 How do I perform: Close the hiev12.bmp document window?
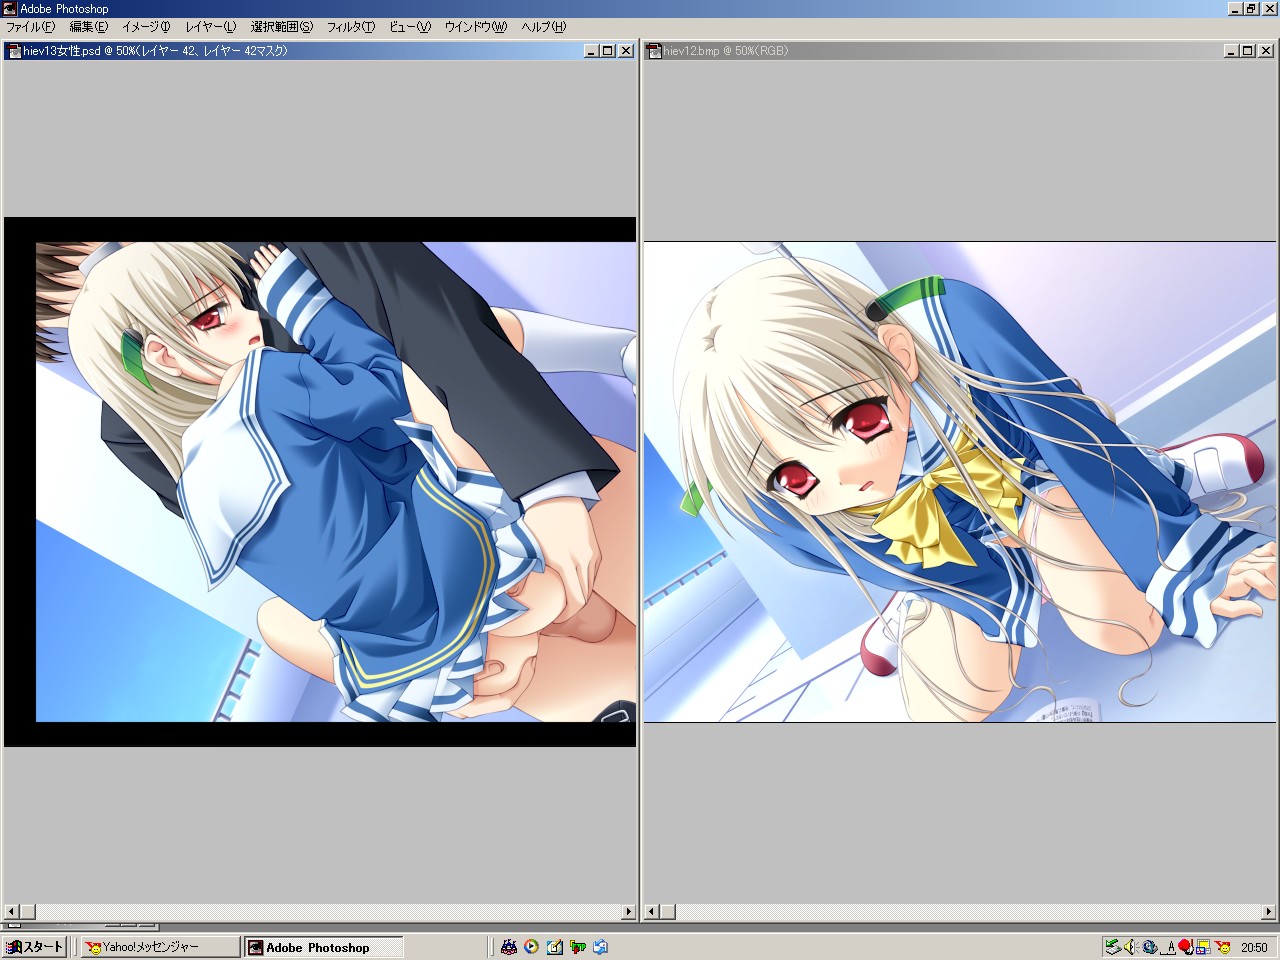(x=1266, y=51)
